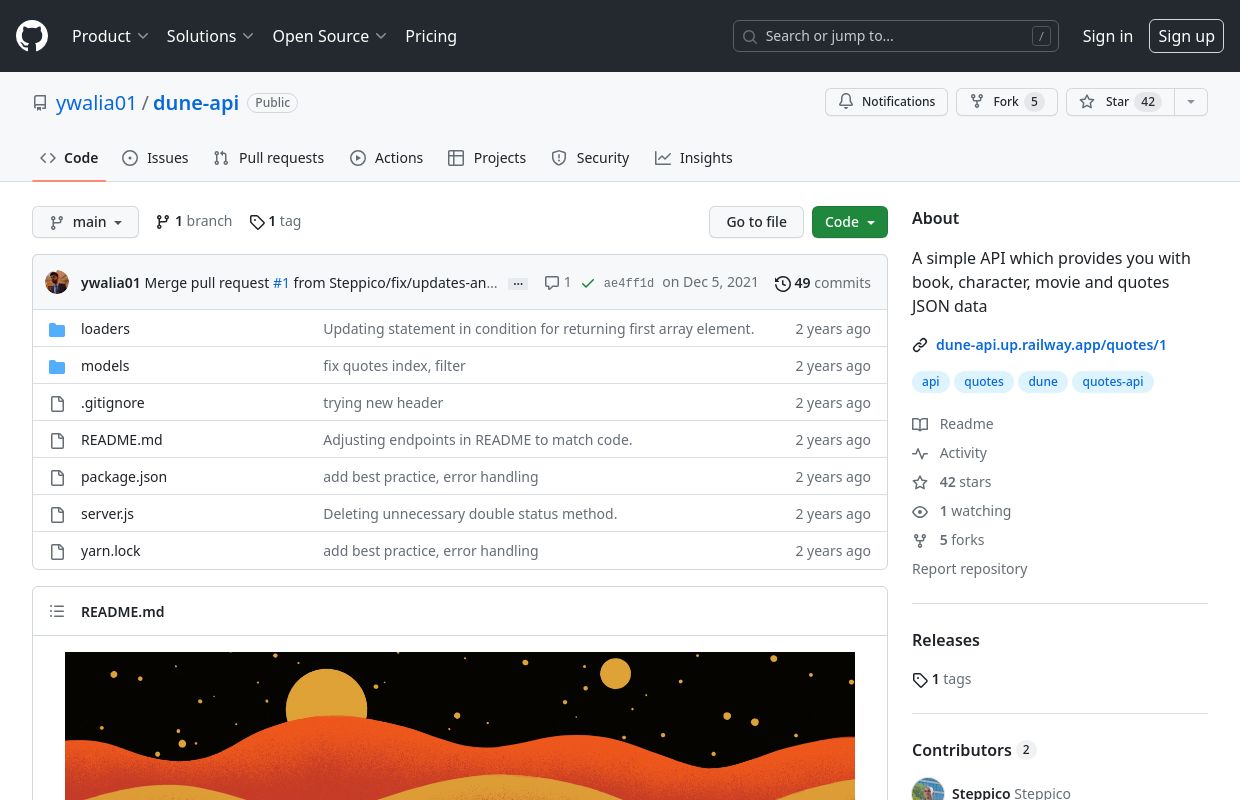The height and width of the screenshot is (800, 1240).
Task: Switch to the Insights tab
Action: tap(694, 158)
